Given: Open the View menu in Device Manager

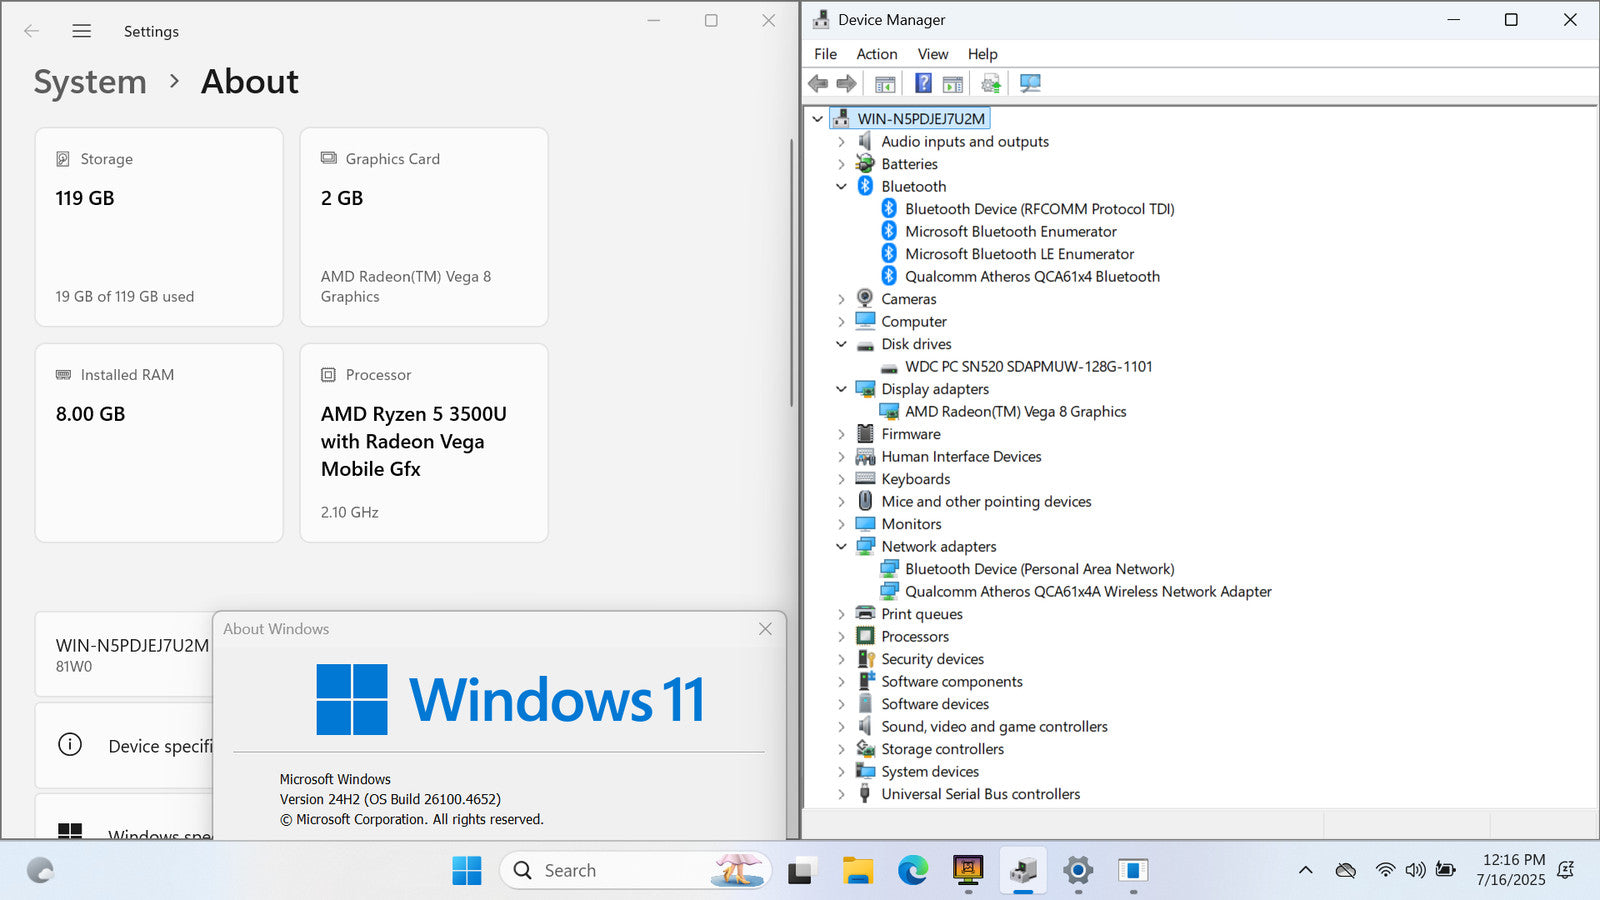Looking at the screenshot, I should click(x=932, y=54).
